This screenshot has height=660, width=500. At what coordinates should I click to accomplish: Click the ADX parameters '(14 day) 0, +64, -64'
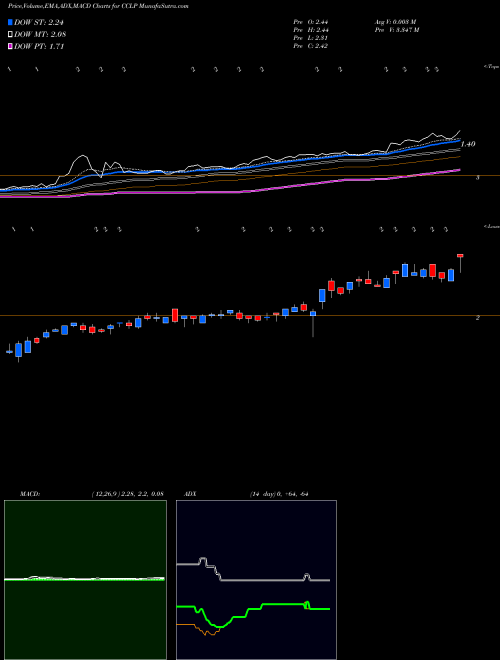point(279,494)
